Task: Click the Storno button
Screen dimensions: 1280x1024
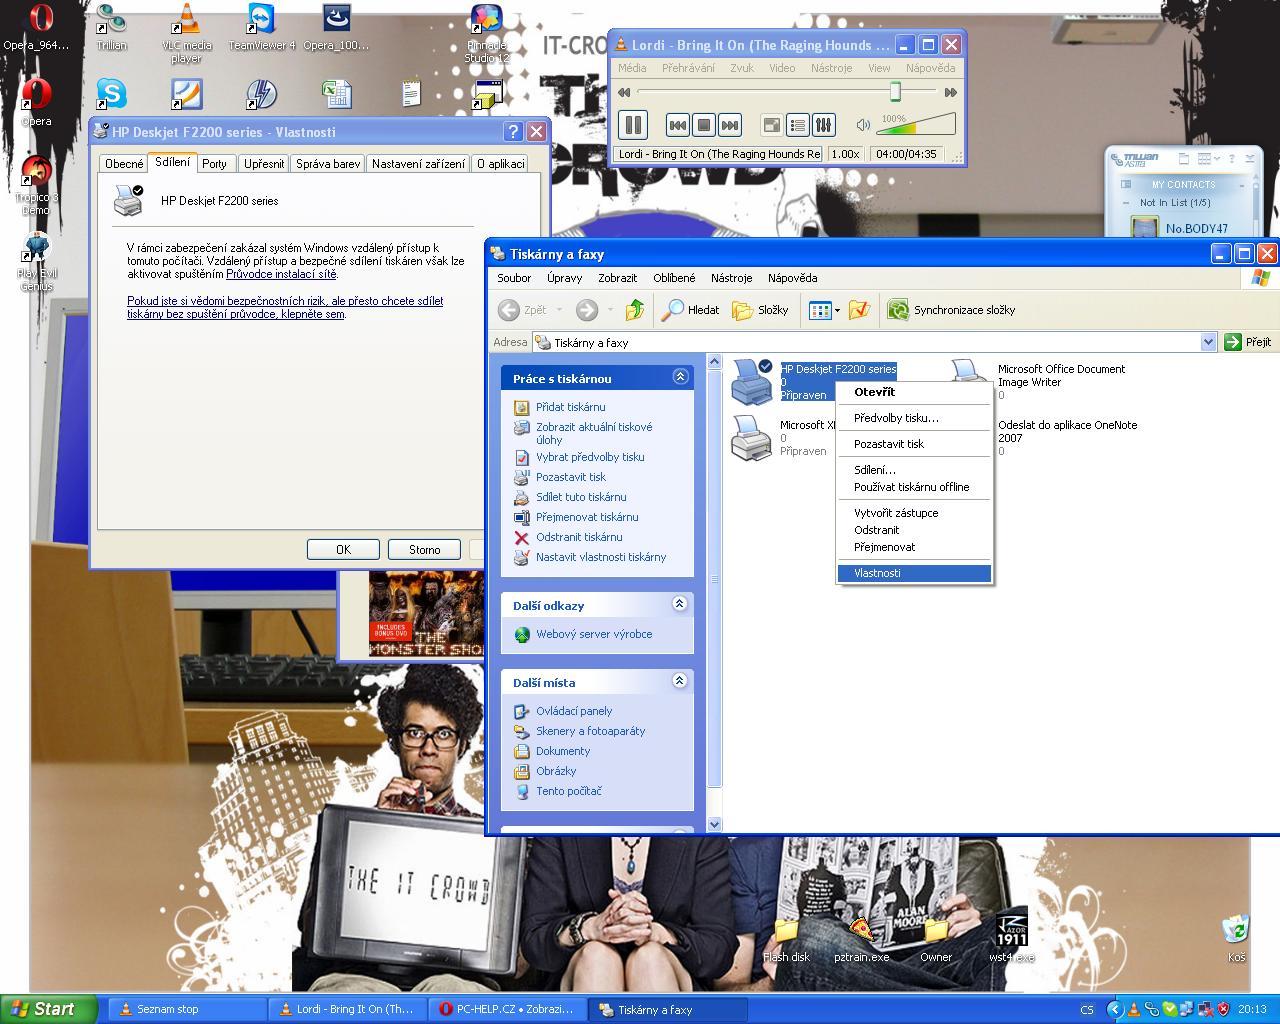Action: click(424, 549)
